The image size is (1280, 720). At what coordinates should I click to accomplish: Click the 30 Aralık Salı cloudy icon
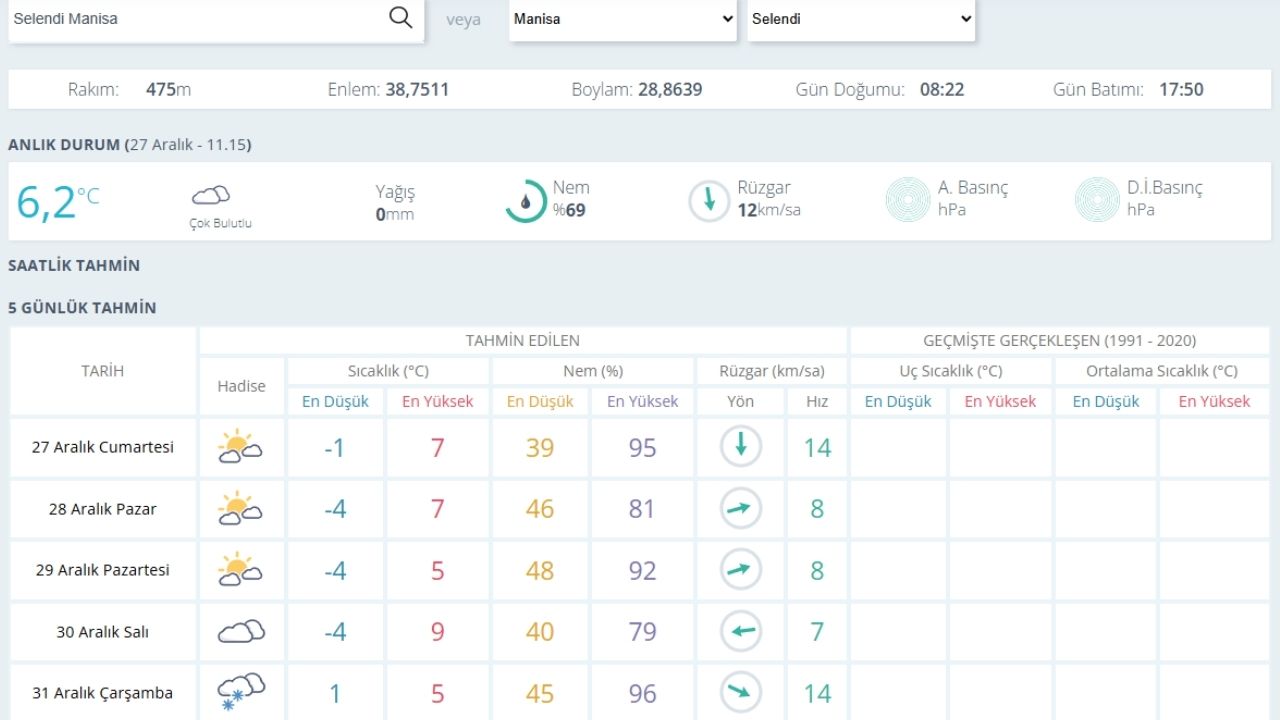[241, 632]
